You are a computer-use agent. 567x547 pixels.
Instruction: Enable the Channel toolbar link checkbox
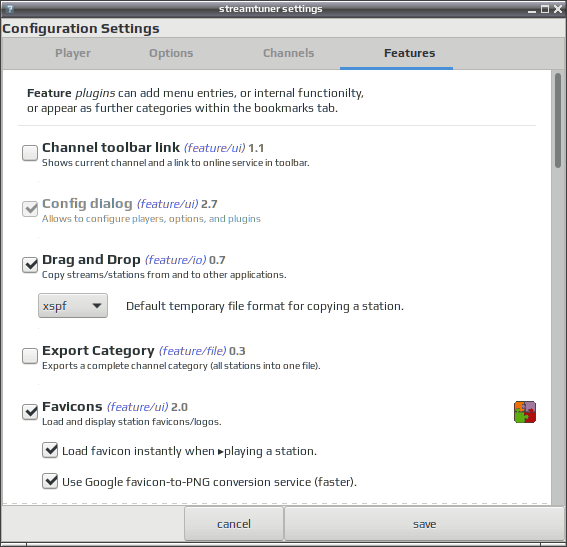[x=30, y=153]
